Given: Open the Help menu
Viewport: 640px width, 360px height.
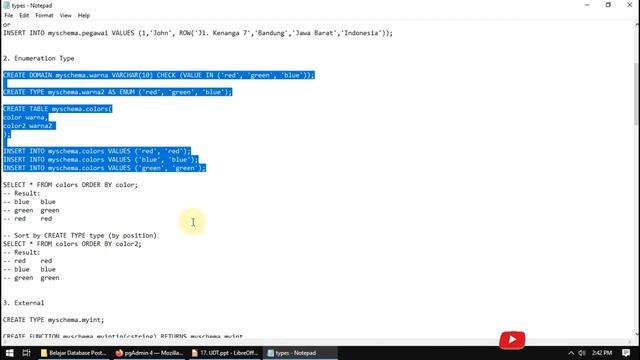Looking at the screenshot, I should [84, 16].
